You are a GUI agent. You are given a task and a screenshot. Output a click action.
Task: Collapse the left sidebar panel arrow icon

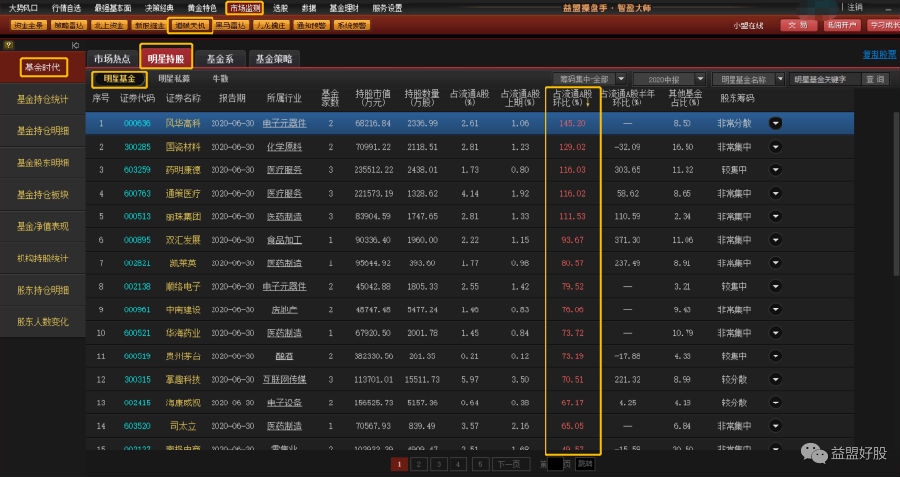tap(75, 45)
